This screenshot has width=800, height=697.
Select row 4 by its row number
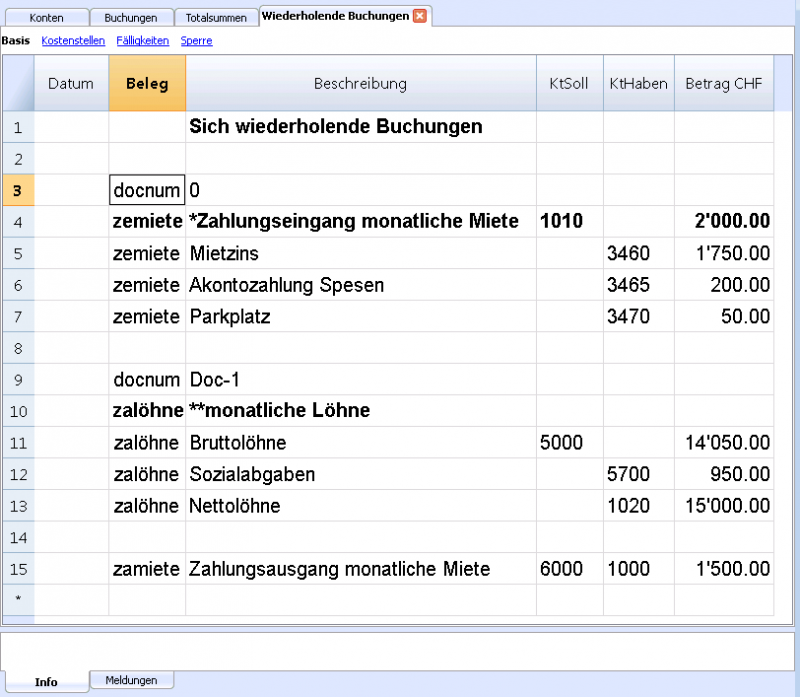click(x=19, y=221)
